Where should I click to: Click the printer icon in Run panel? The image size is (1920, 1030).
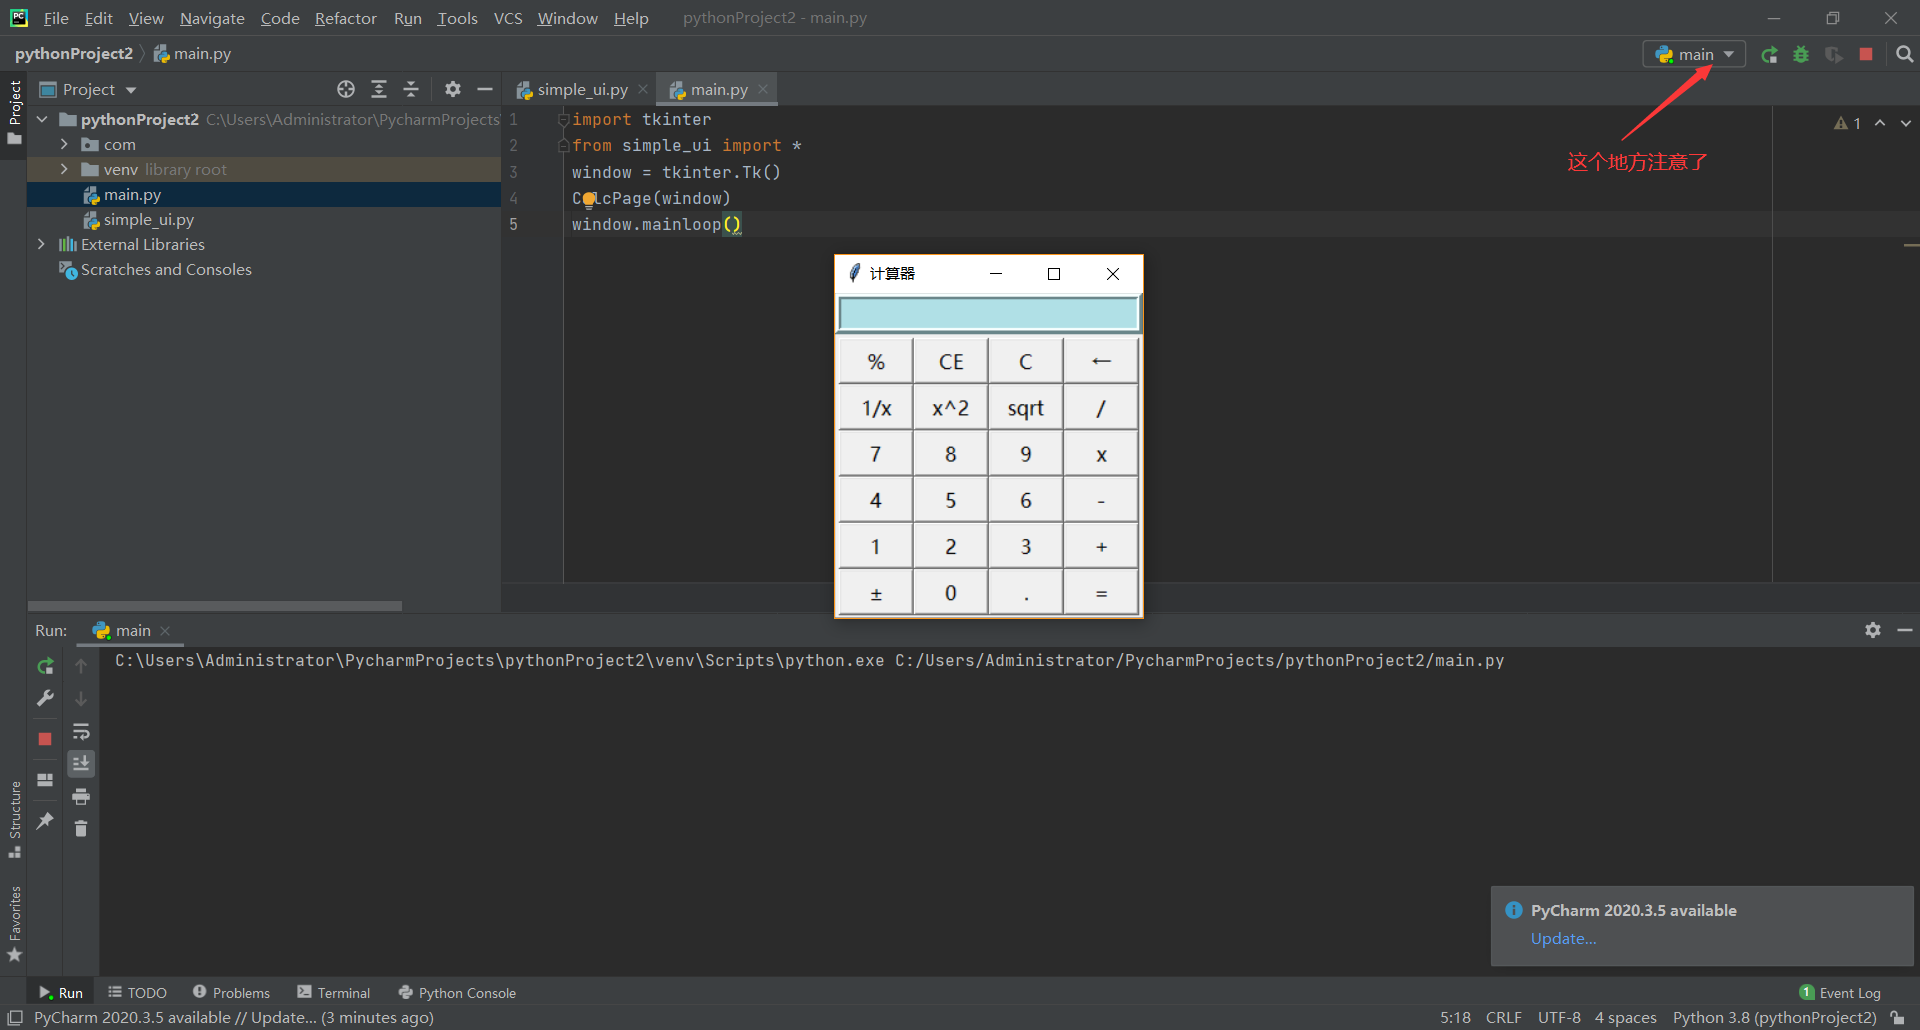click(81, 797)
